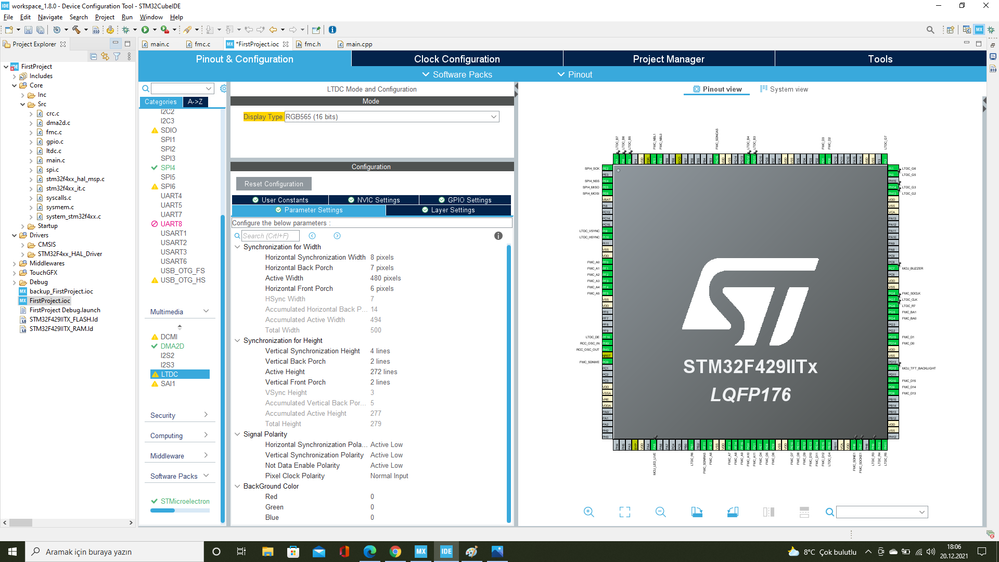This screenshot has width=999, height=562.
Task: Select DMA2D in the Multimedia list
Action: click(172, 346)
